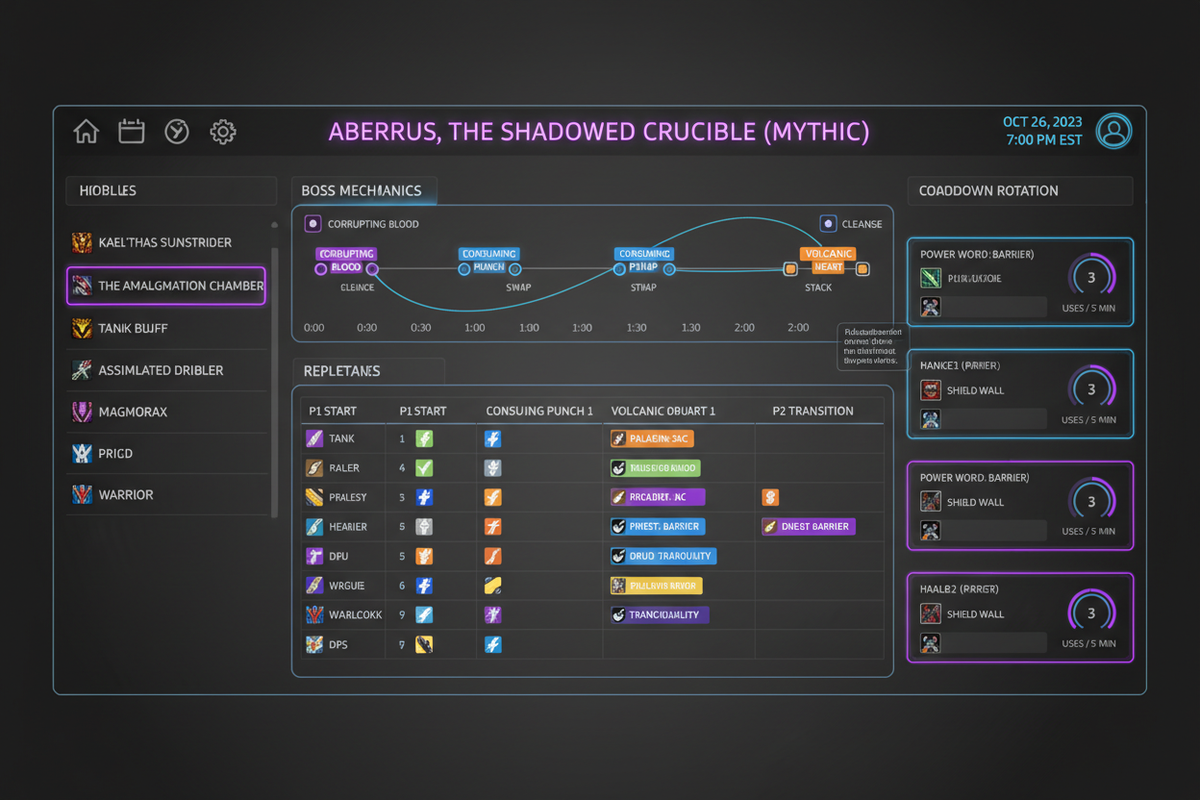Viewport: 1200px width, 800px height.
Task: Click the purple Dnest Barrier tag
Action: (808, 526)
